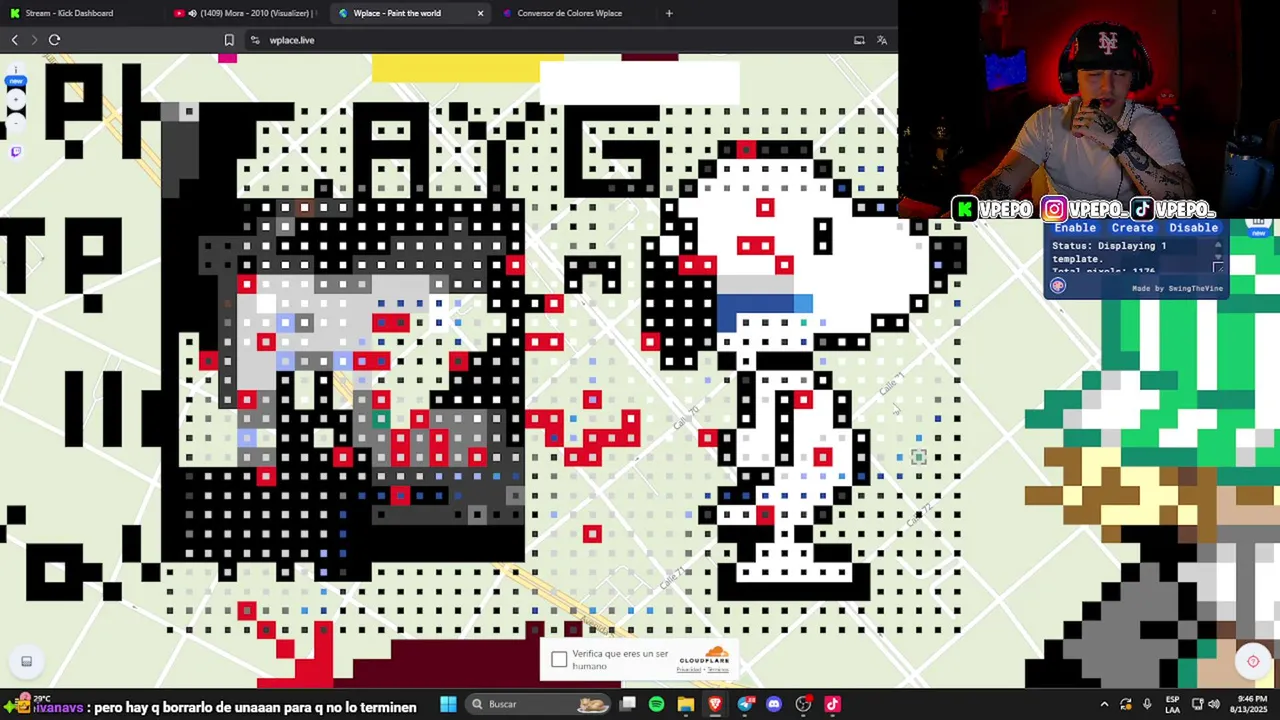Reload the wplace.live page
The height and width of the screenshot is (720, 1280).
(54, 40)
